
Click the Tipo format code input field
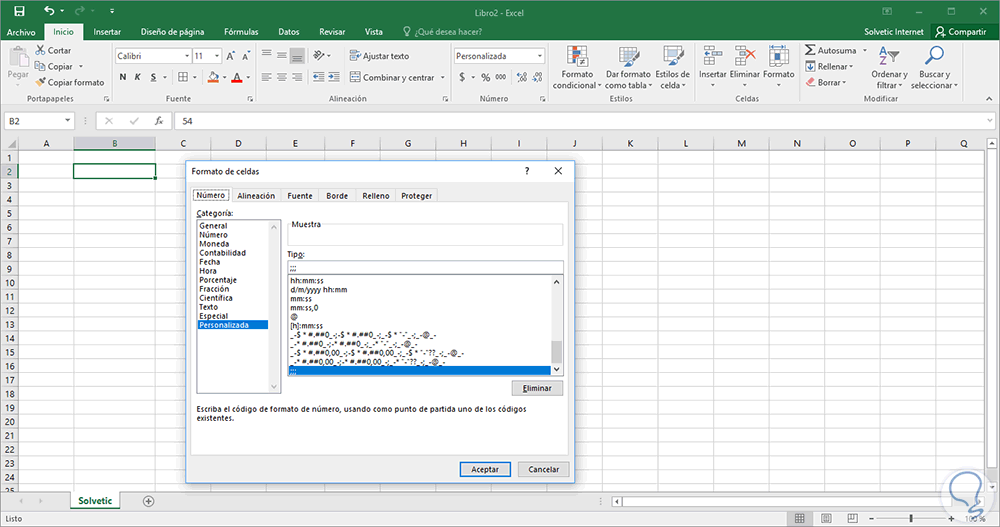click(424, 267)
